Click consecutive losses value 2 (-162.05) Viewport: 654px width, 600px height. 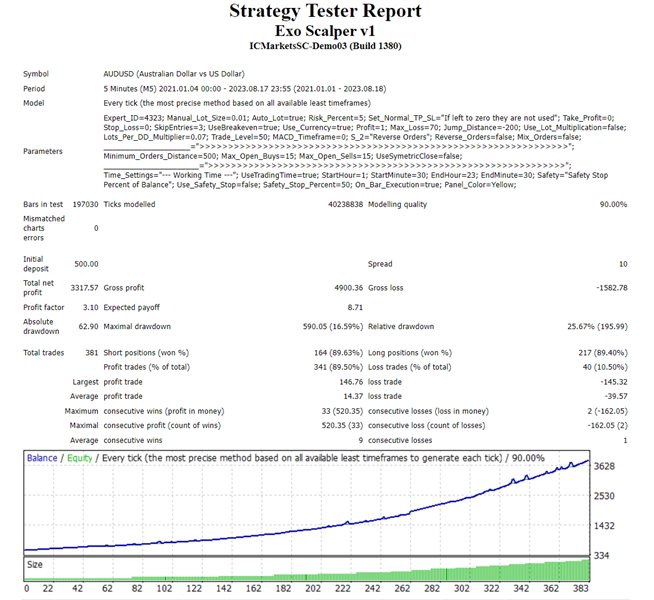607,411
